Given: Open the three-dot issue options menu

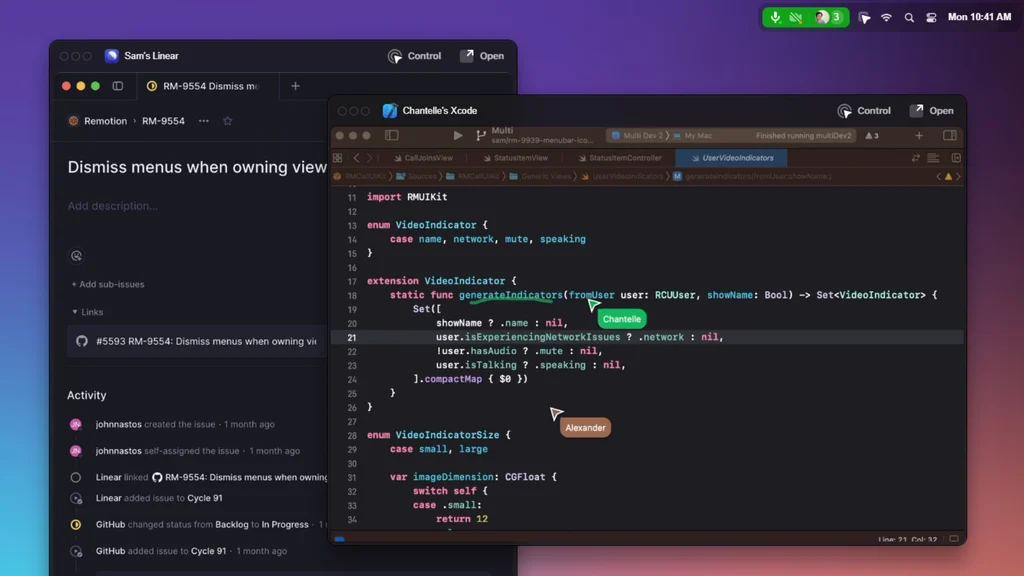Looking at the screenshot, I should (x=204, y=121).
